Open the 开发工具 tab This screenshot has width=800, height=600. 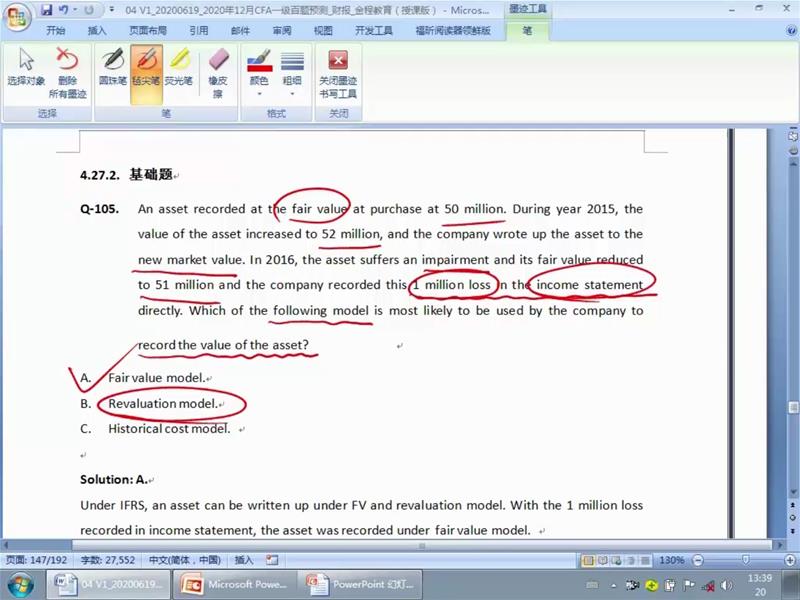(x=374, y=31)
